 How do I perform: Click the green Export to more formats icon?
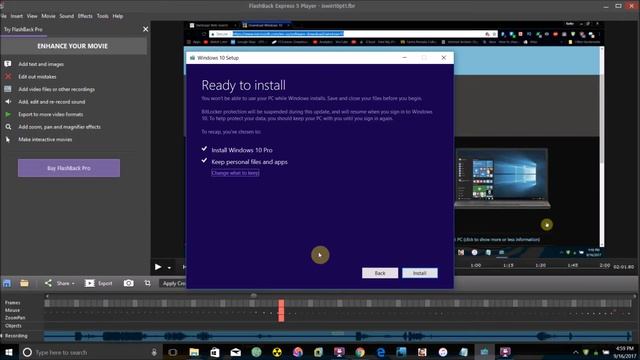pos(8,114)
